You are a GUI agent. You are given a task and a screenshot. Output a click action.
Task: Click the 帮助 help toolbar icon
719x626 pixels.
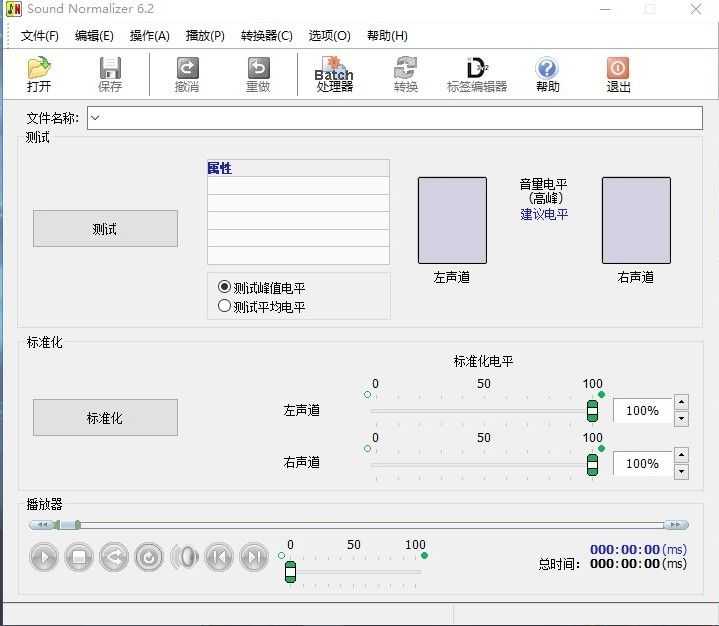(548, 74)
